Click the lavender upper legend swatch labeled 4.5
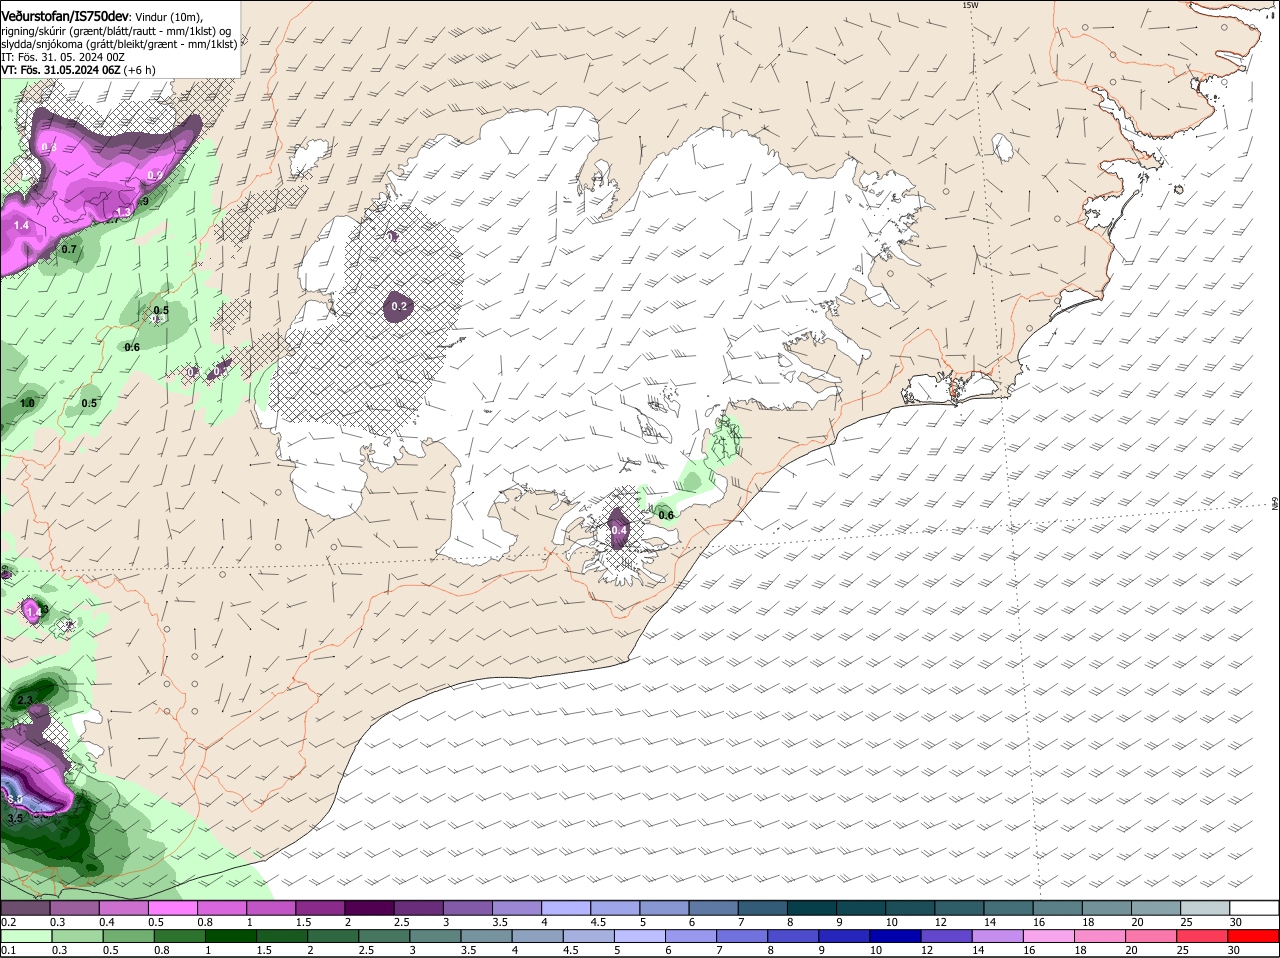Image resolution: width=1280 pixels, height=958 pixels. (x=615, y=907)
